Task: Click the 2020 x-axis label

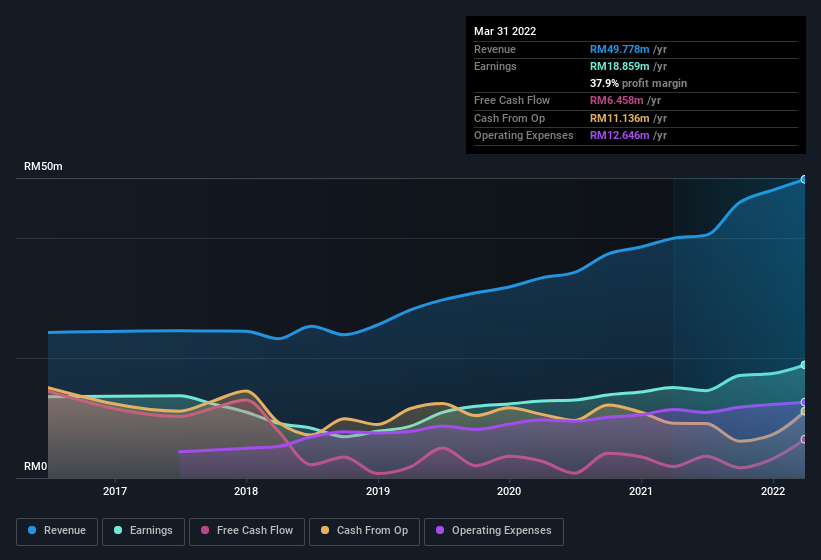Action: [509, 491]
